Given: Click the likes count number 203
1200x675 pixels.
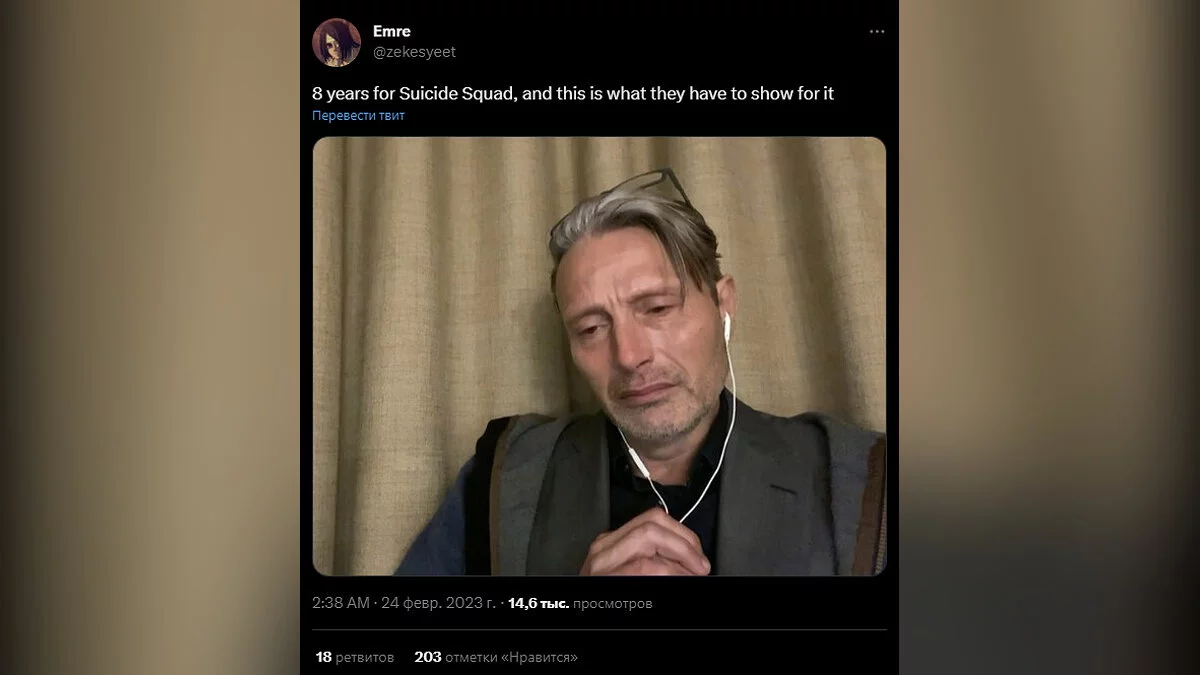Looking at the screenshot, I should click(x=427, y=657).
